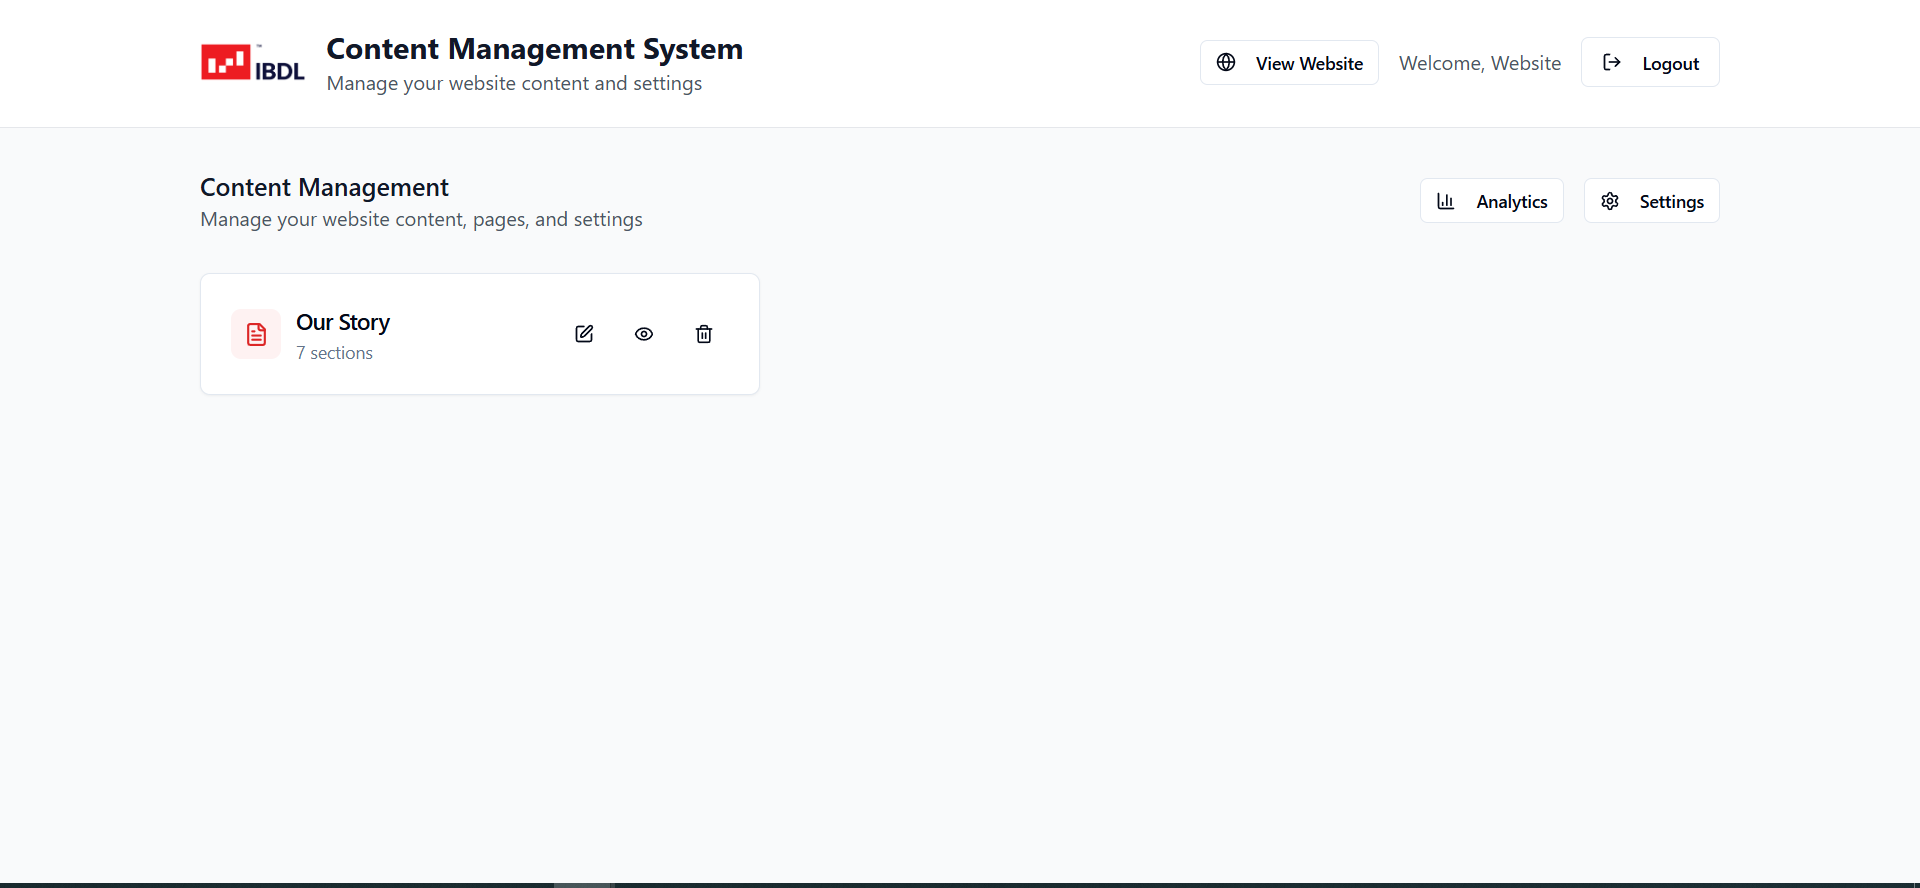Click the IBDL logo

tap(252, 63)
